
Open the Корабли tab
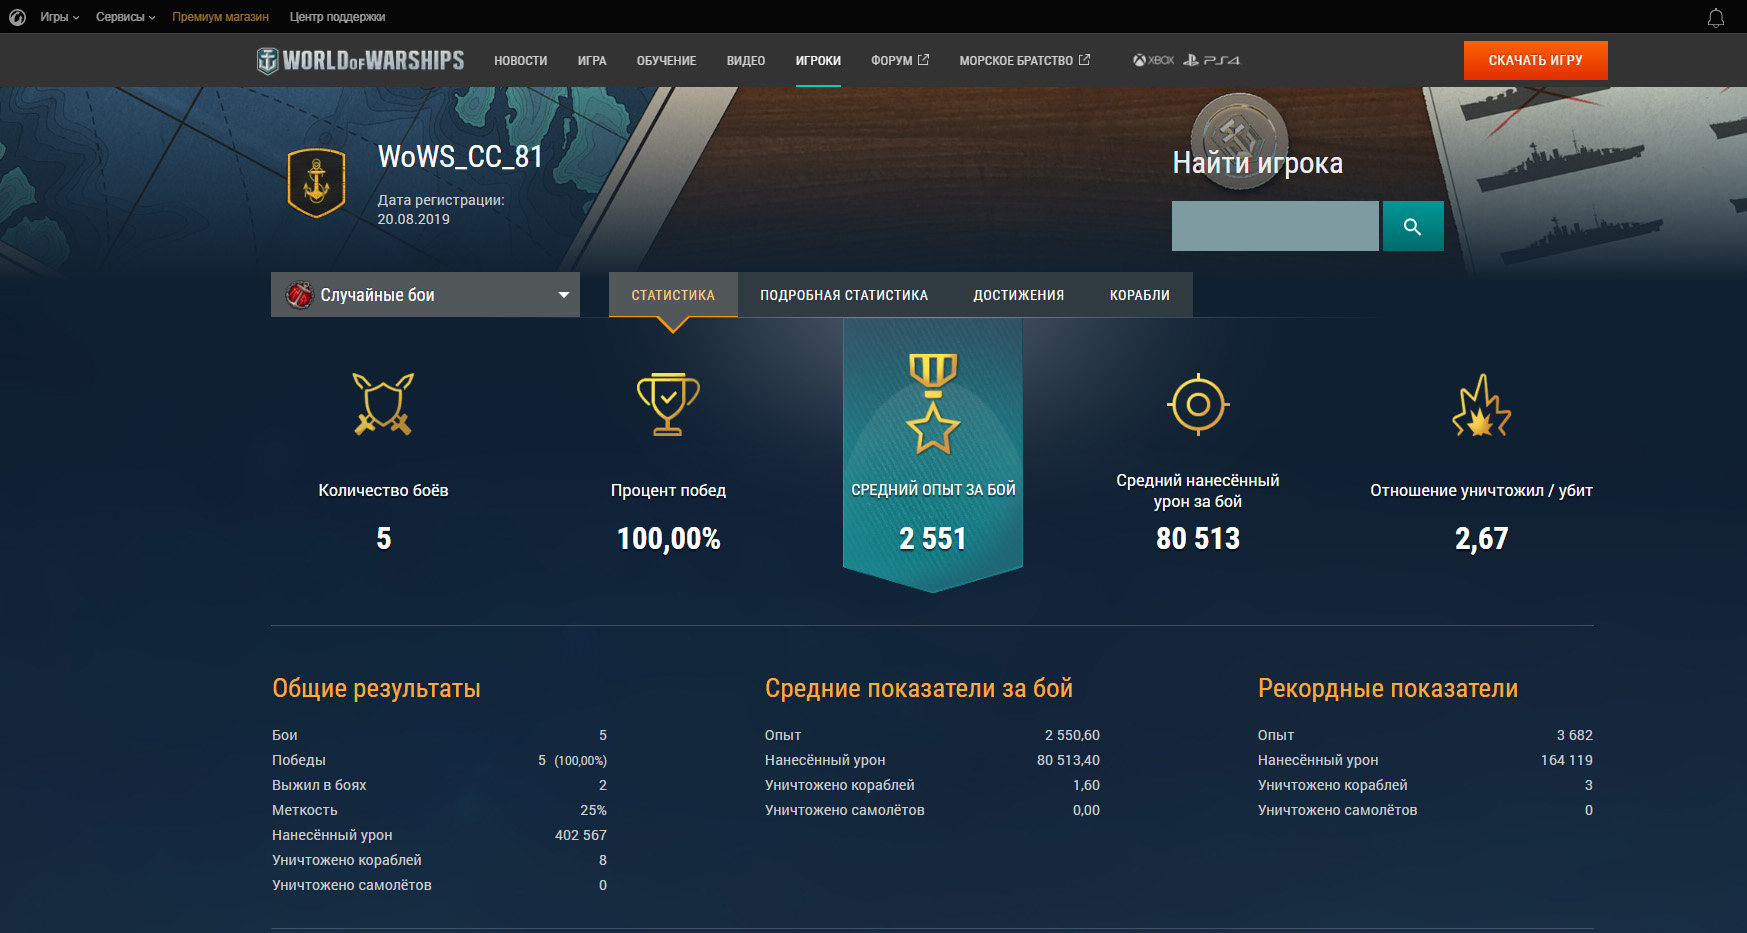(x=1139, y=295)
